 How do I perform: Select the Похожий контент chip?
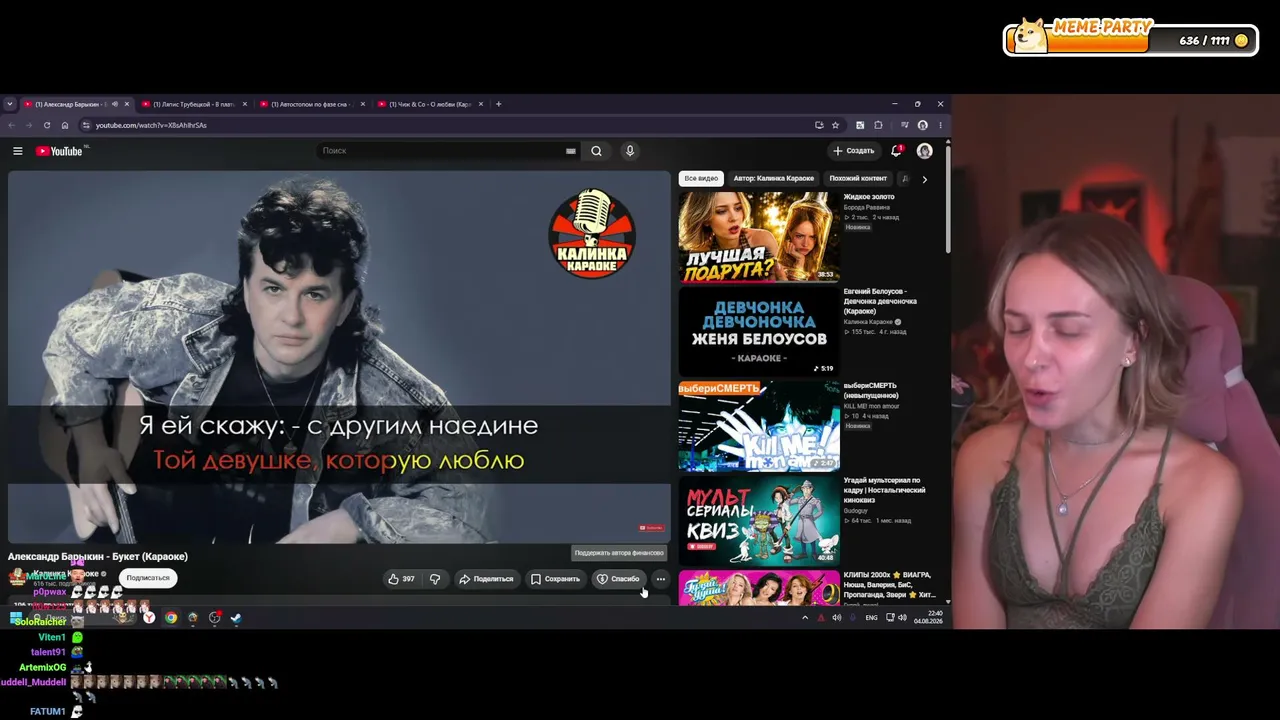pyautogui.click(x=858, y=179)
